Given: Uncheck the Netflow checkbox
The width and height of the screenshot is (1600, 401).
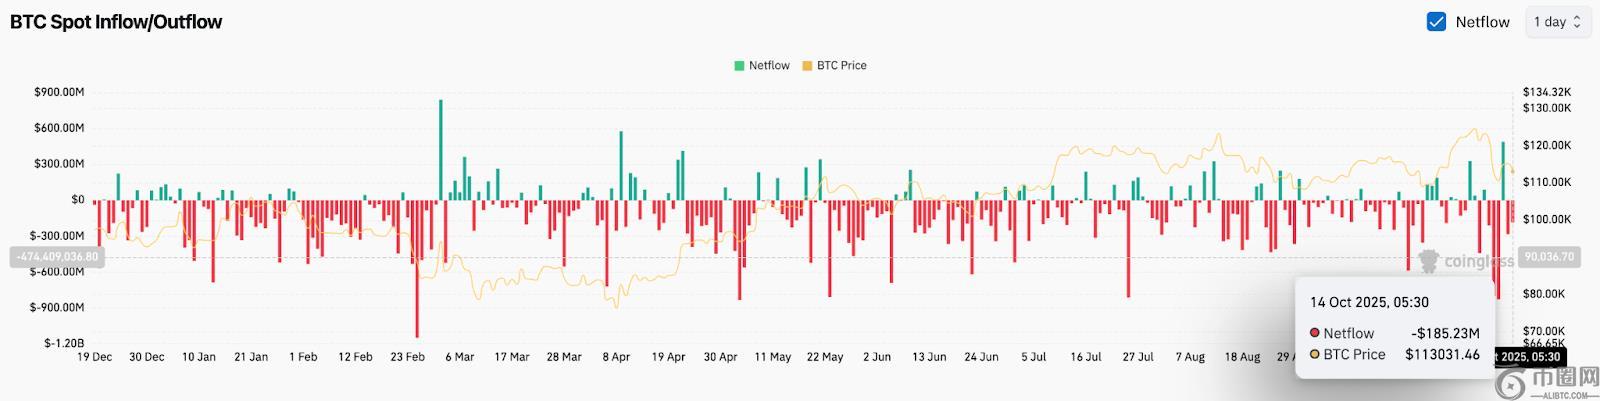Looking at the screenshot, I should [x=1436, y=22].
